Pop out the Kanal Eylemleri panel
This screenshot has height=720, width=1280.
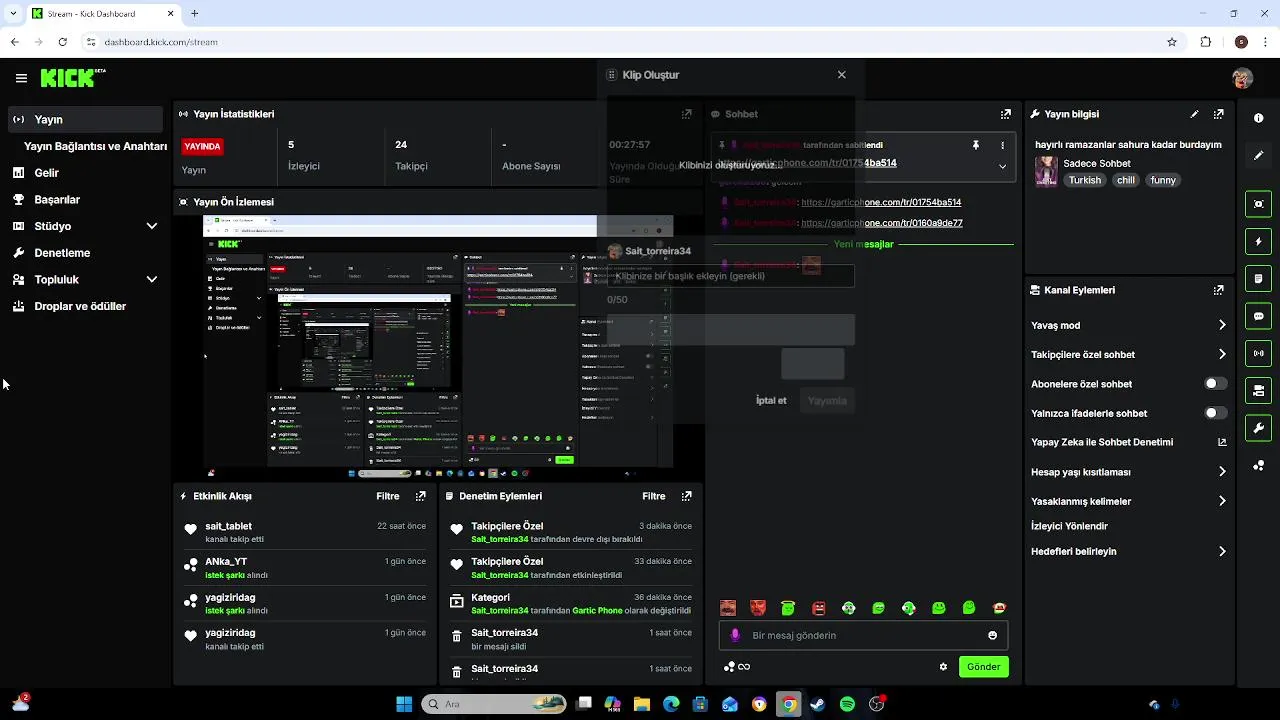pyautogui.click(x=1218, y=290)
